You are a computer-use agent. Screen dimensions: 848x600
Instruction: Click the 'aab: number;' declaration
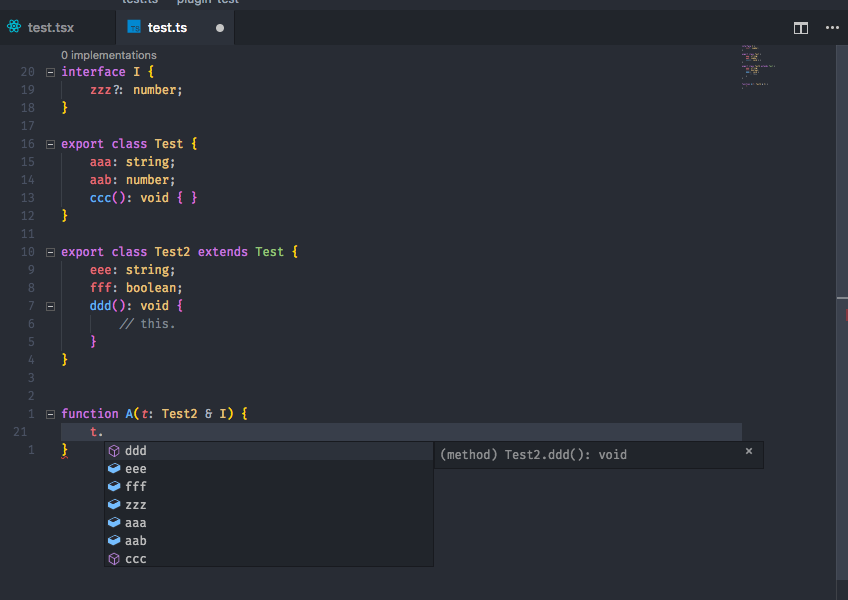(132, 180)
